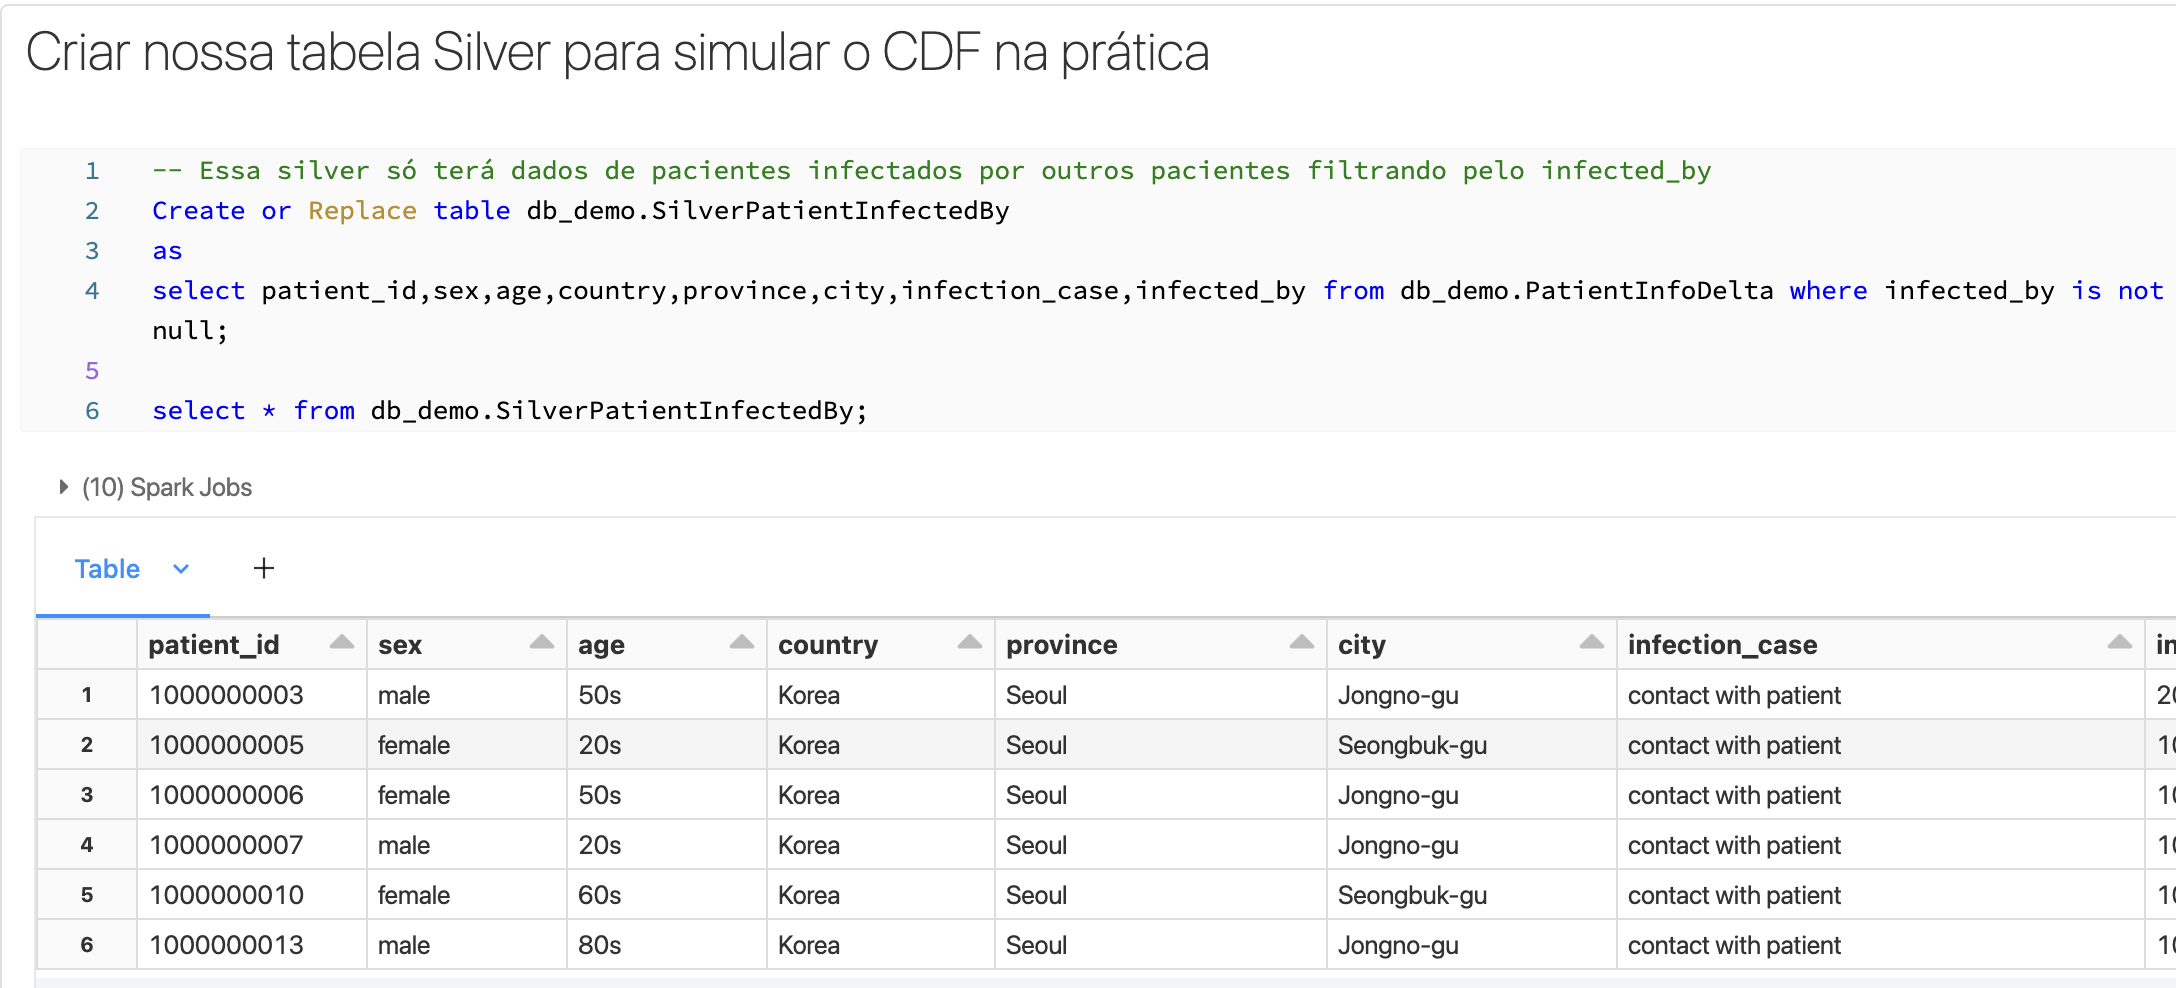
Task: Add a new visualization with plus icon
Action: point(264,568)
